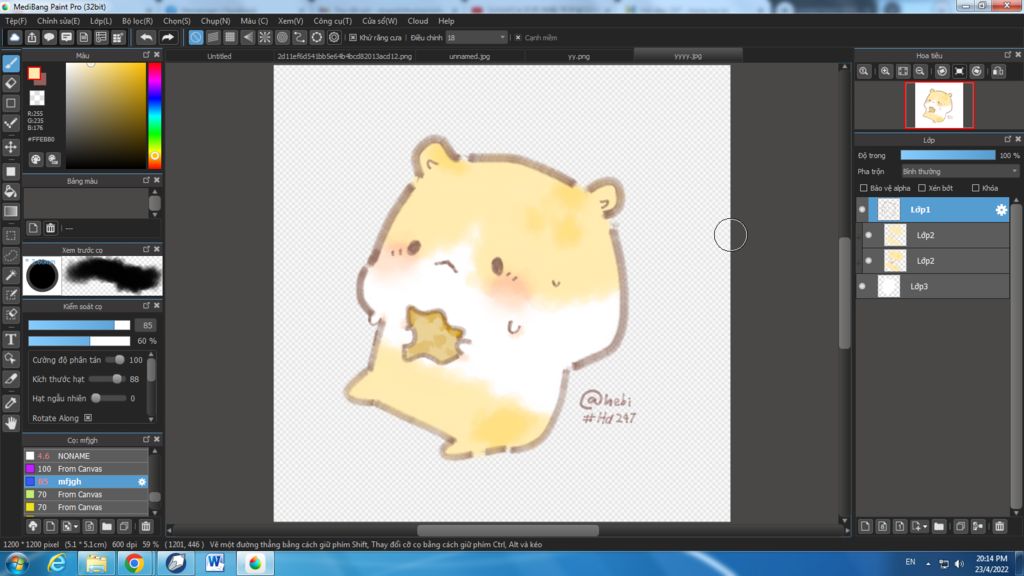
Task: Select the Text tool
Action: pos(11,339)
